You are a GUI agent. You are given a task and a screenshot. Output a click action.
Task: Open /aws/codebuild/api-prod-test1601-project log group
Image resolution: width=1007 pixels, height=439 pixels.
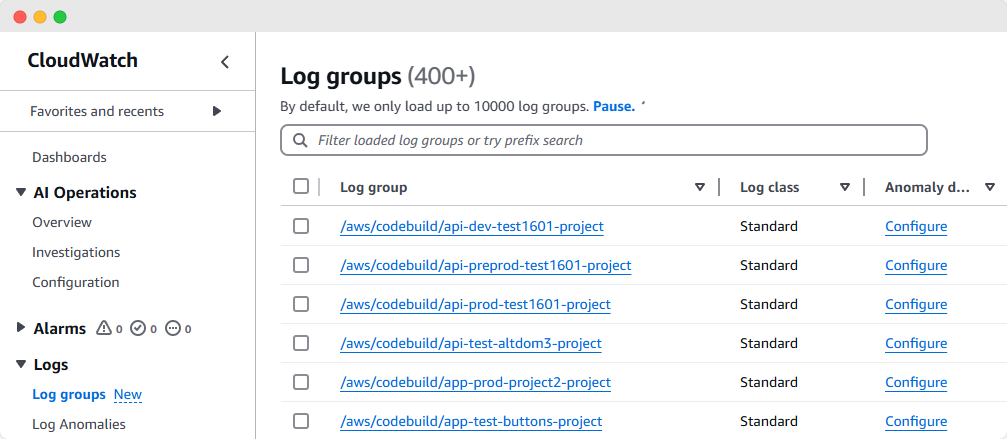(x=475, y=305)
